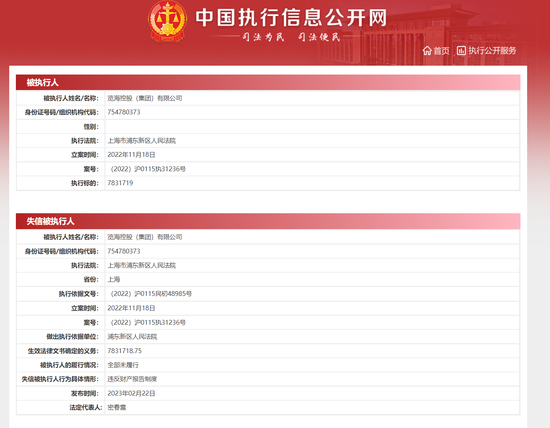Click the 中国执行信息公开网 site title
550x428 pixels.
tap(291, 18)
